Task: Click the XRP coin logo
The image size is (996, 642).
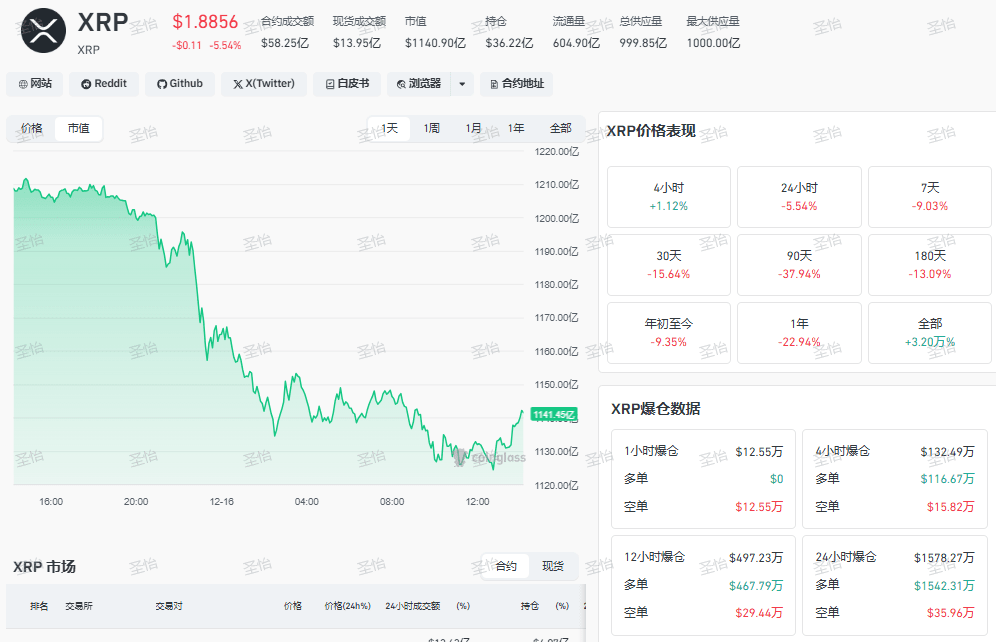Action: coord(43,30)
